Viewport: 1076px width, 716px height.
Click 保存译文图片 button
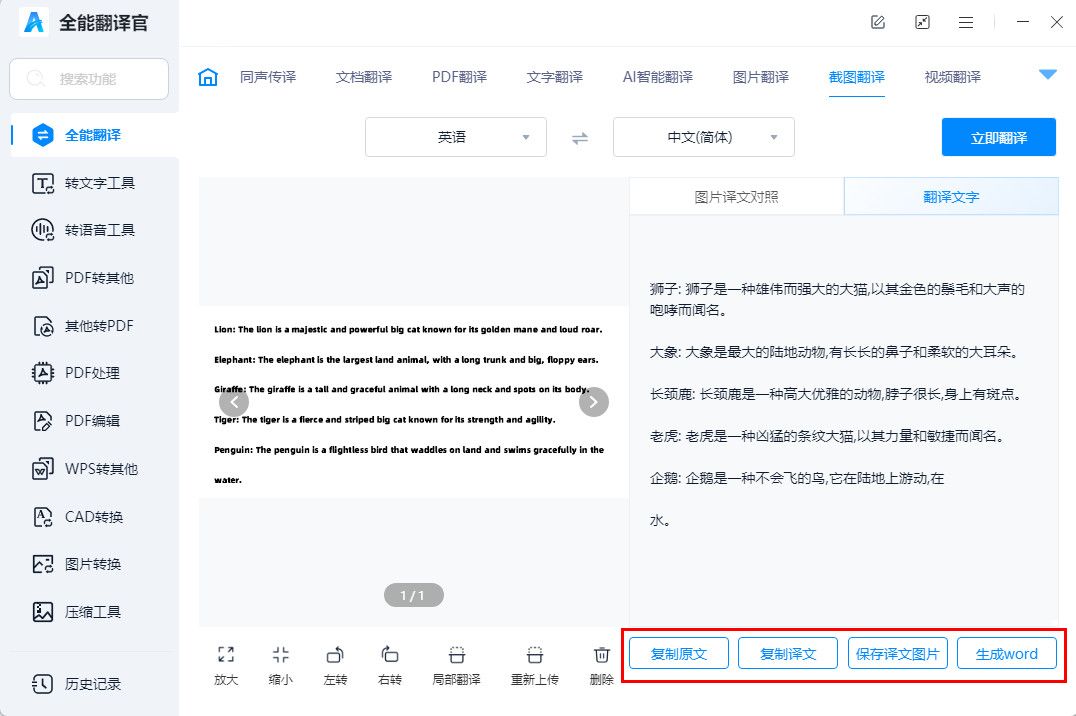click(898, 654)
